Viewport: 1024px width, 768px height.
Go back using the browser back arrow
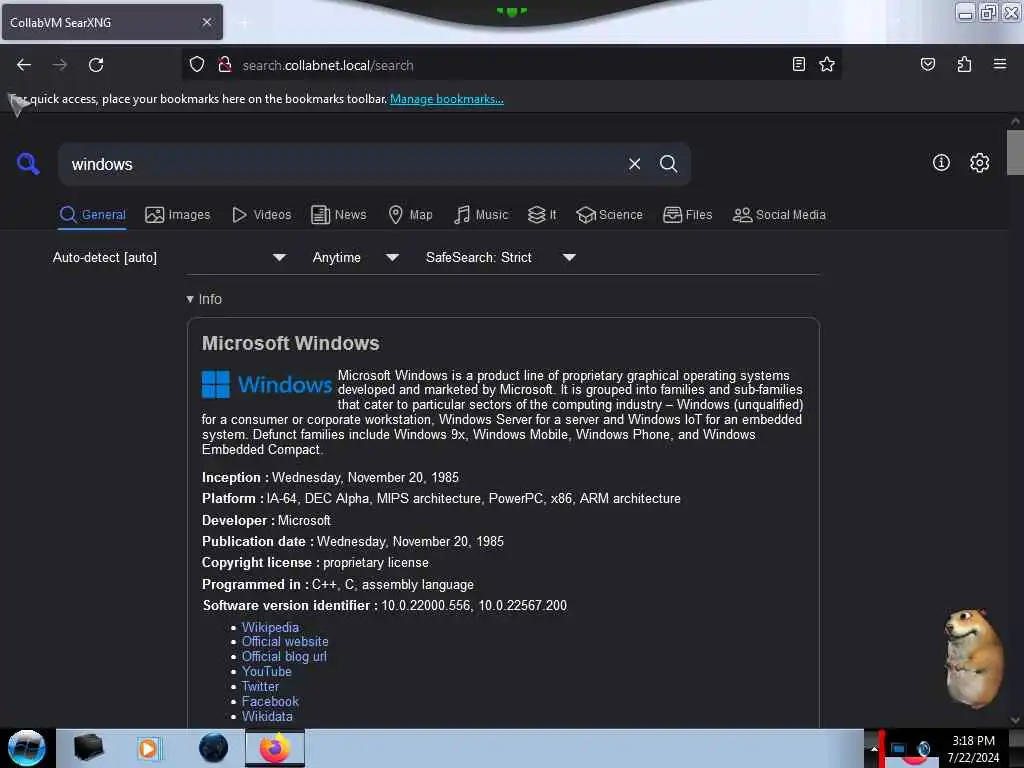click(x=24, y=65)
